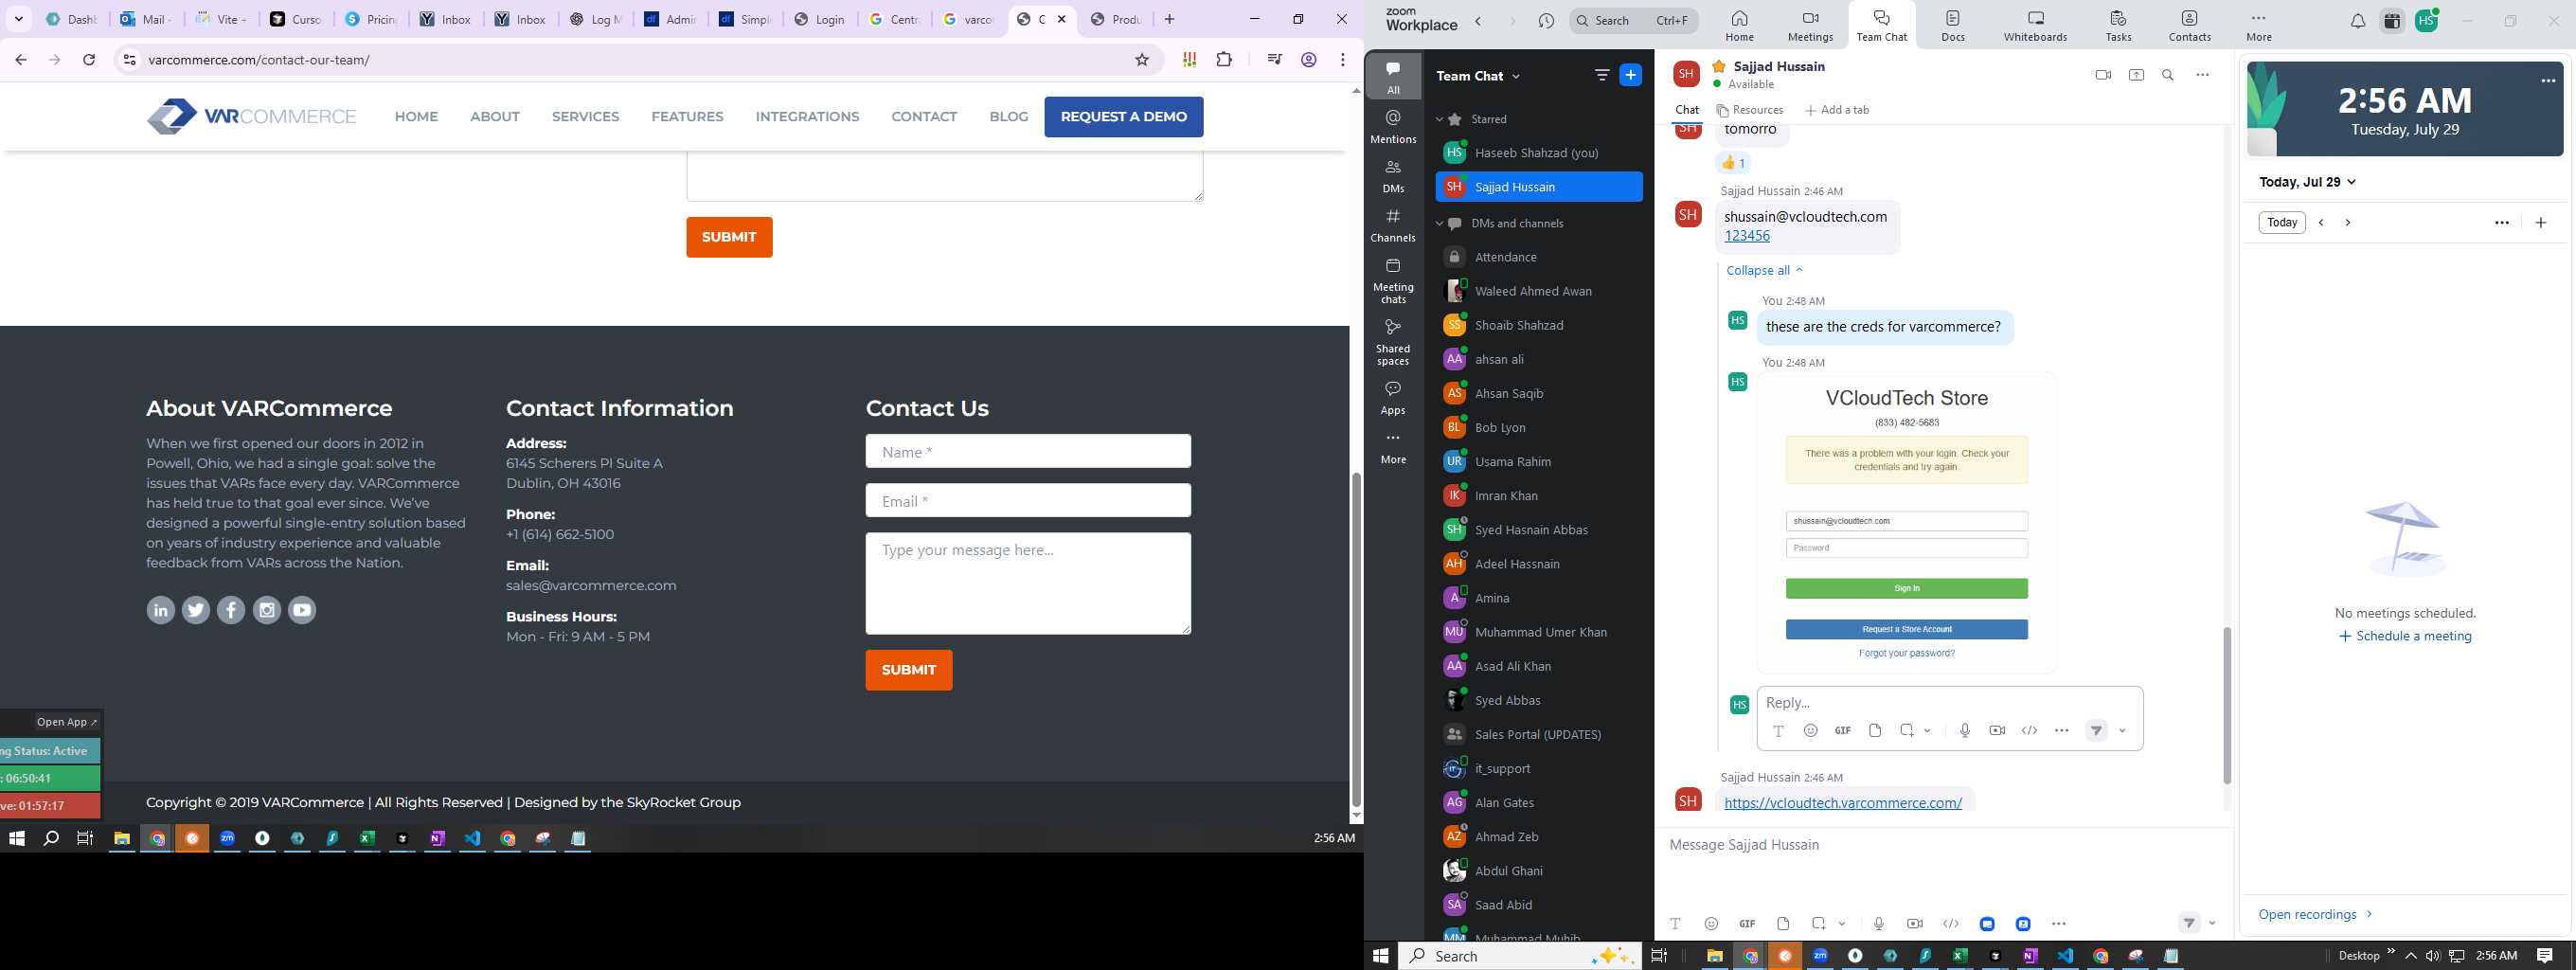The width and height of the screenshot is (2576, 970).
Task: Click Open recordings link
Action: coord(2315,914)
